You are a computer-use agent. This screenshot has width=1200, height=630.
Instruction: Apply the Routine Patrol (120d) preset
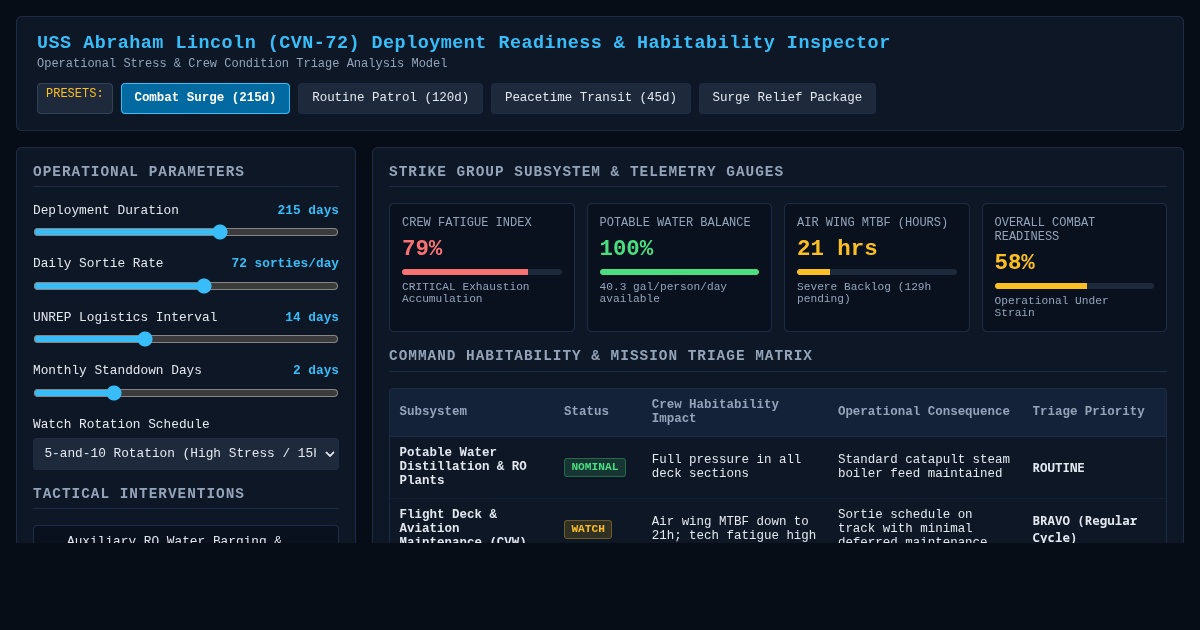click(390, 98)
